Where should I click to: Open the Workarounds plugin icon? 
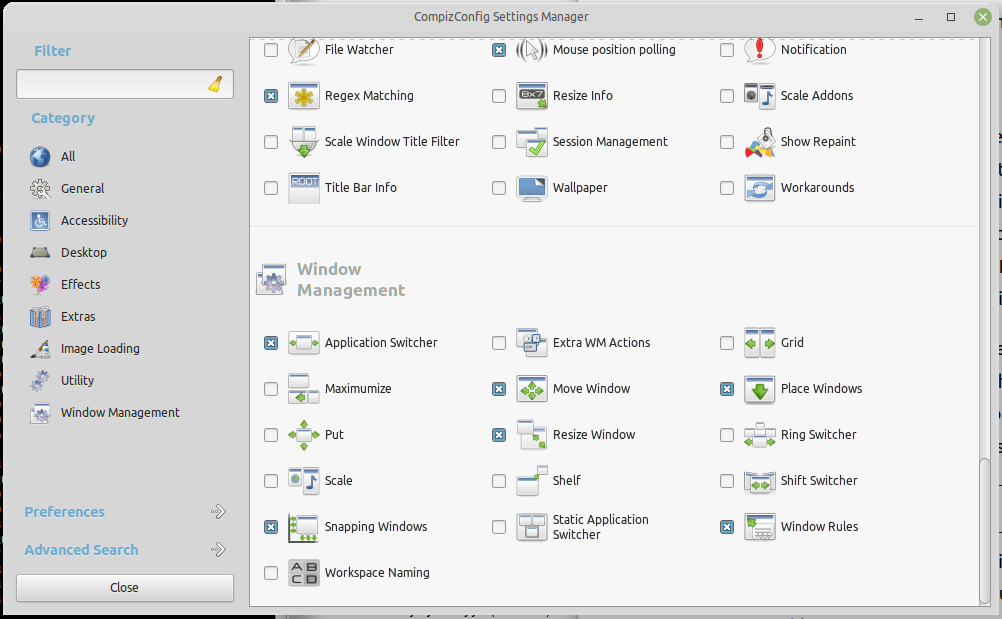coord(760,188)
